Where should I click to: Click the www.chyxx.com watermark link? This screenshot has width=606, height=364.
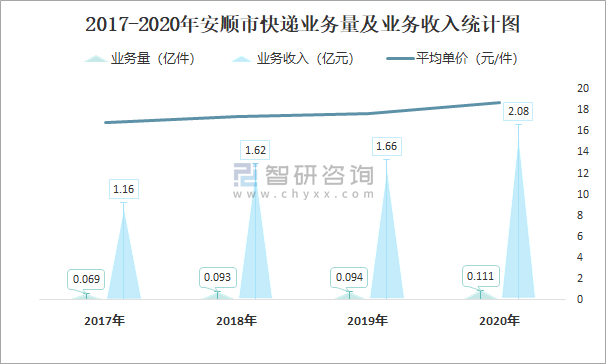(x=304, y=194)
